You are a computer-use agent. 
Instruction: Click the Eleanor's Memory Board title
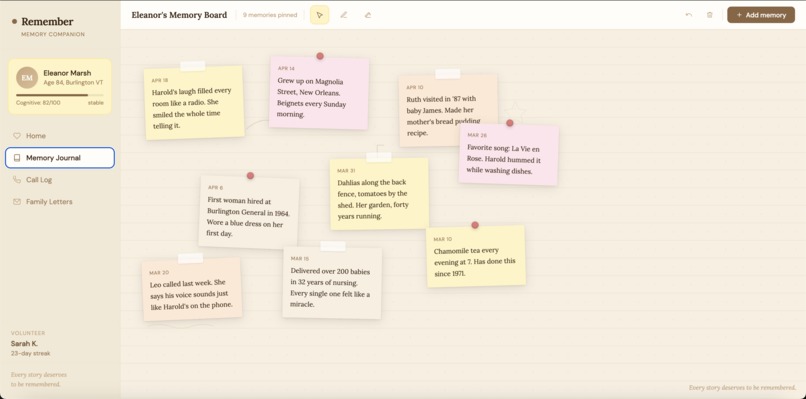pos(179,15)
